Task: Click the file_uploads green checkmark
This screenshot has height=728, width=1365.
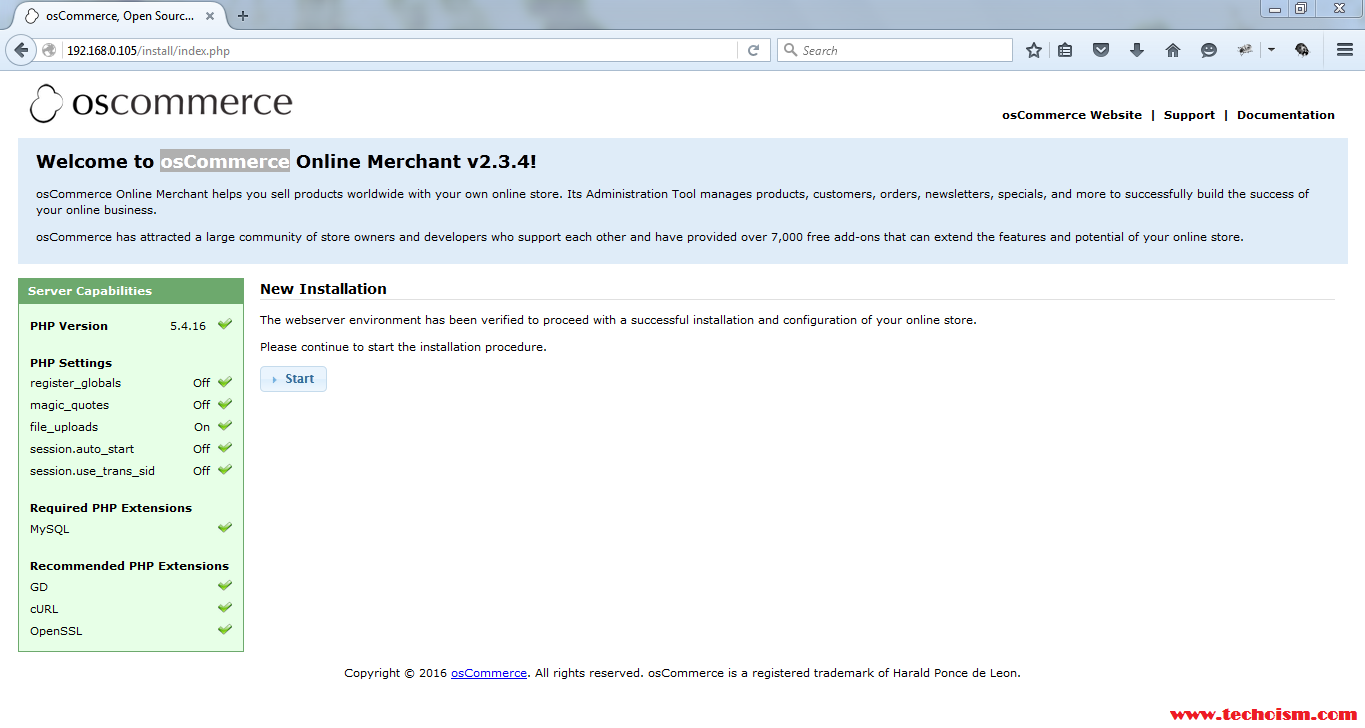Action: click(x=225, y=426)
